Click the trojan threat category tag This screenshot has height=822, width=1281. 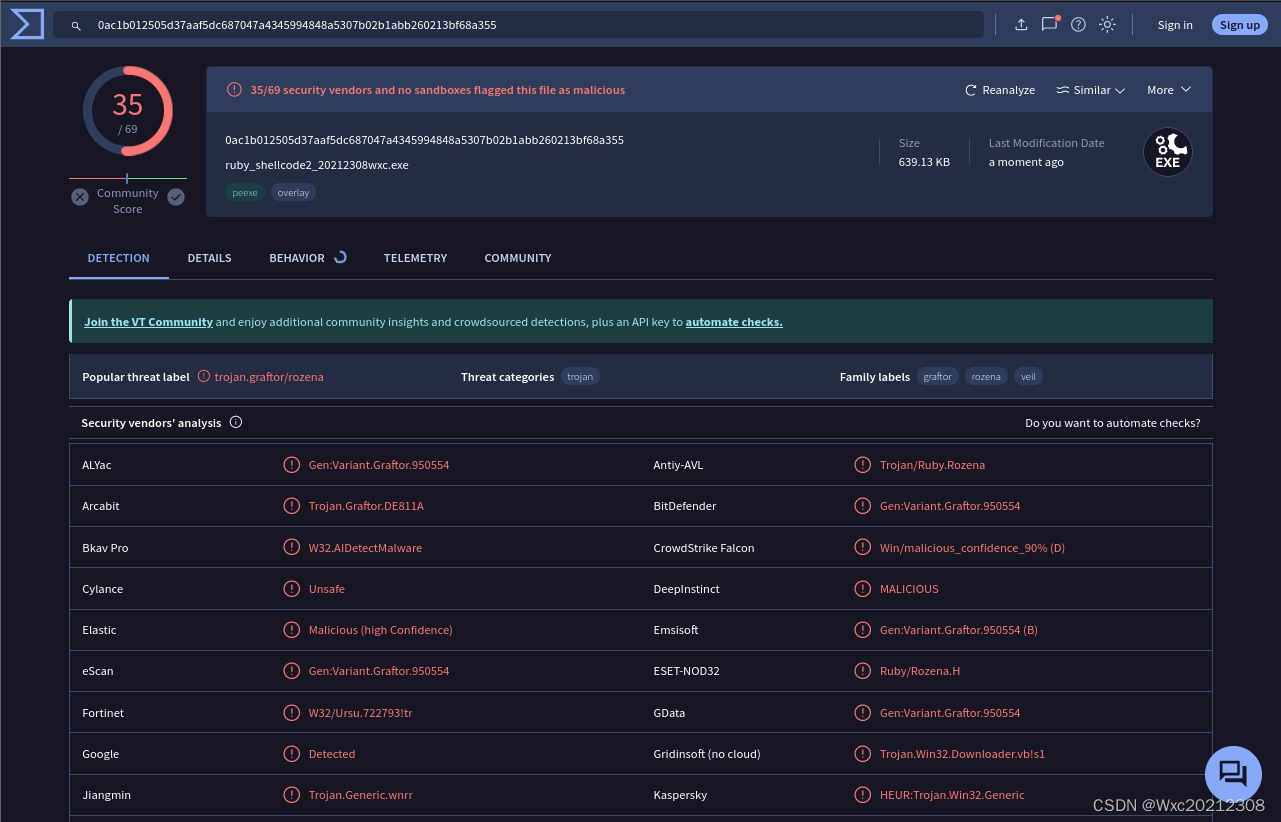[x=580, y=377]
